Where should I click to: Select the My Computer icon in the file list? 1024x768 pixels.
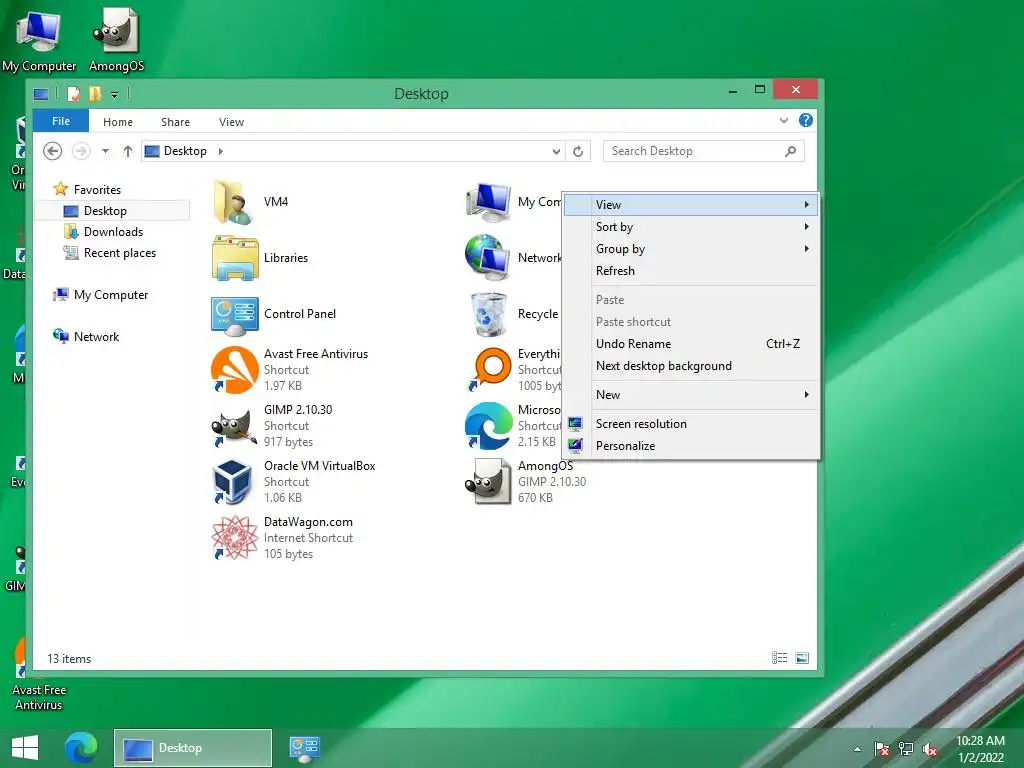pos(488,202)
